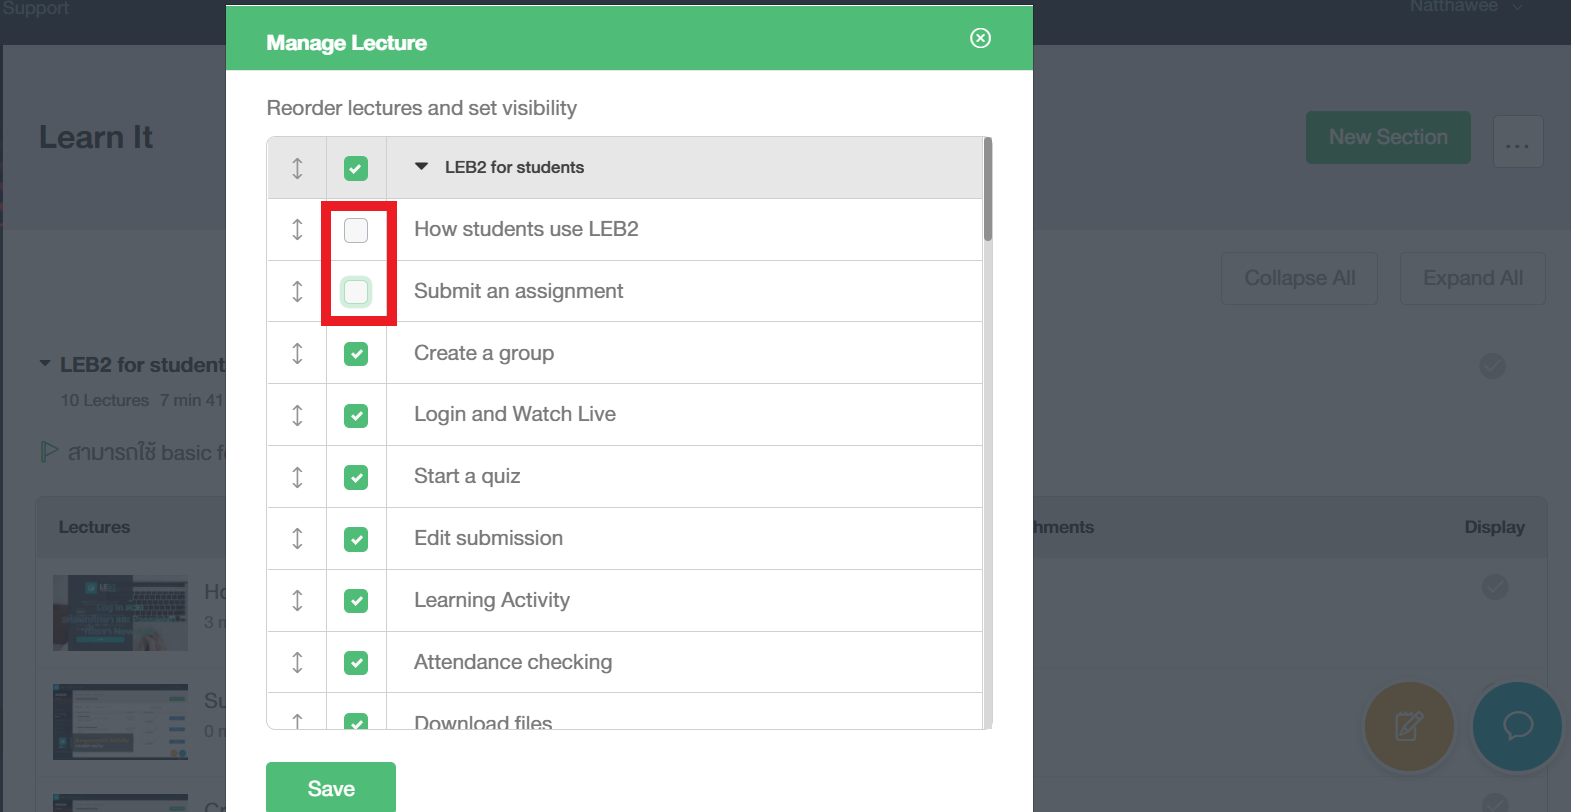Select the Start a quiz row text
The image size is (1571, 812).
pyautogui.click(x=467, y=476)
